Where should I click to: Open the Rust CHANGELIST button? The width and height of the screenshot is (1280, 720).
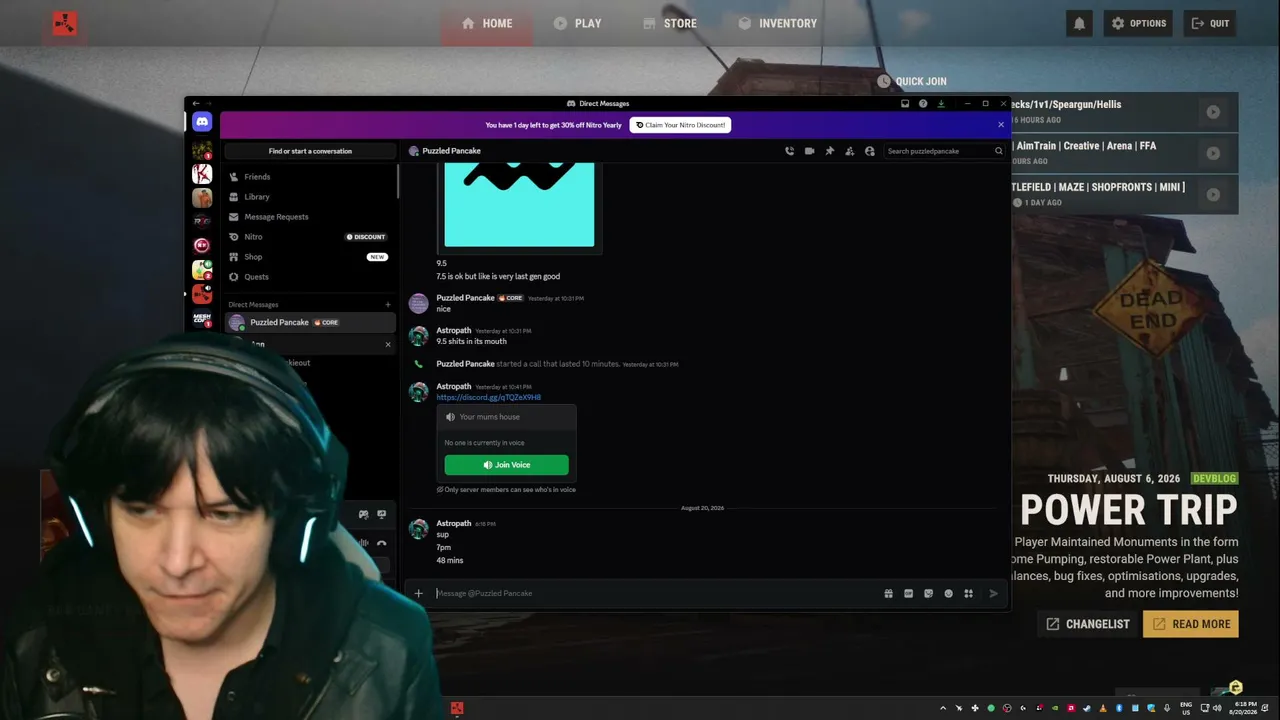coord(1087,624)
